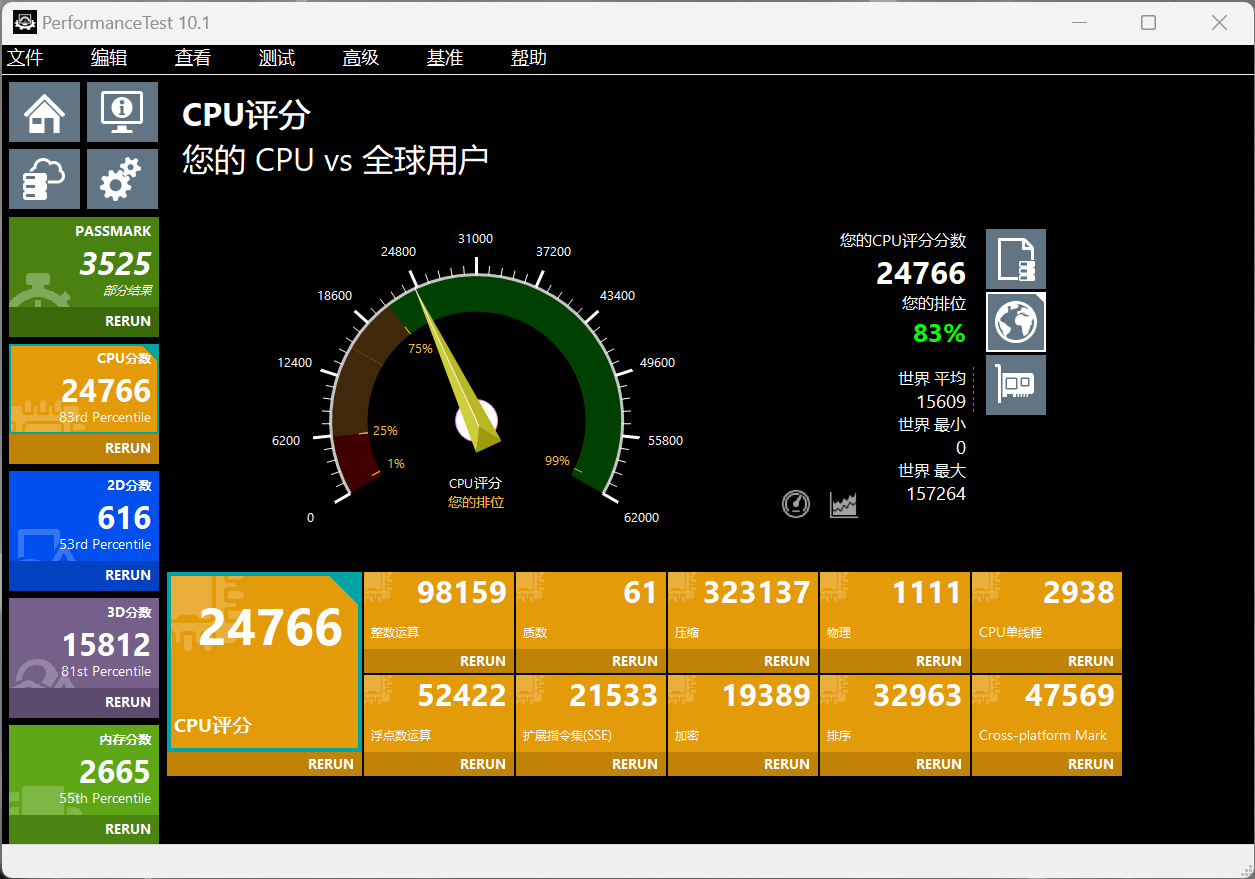This screenshot has width=1255, height=879.
Task: Open the cloud baseline management icon
Action: click(45, 179)
